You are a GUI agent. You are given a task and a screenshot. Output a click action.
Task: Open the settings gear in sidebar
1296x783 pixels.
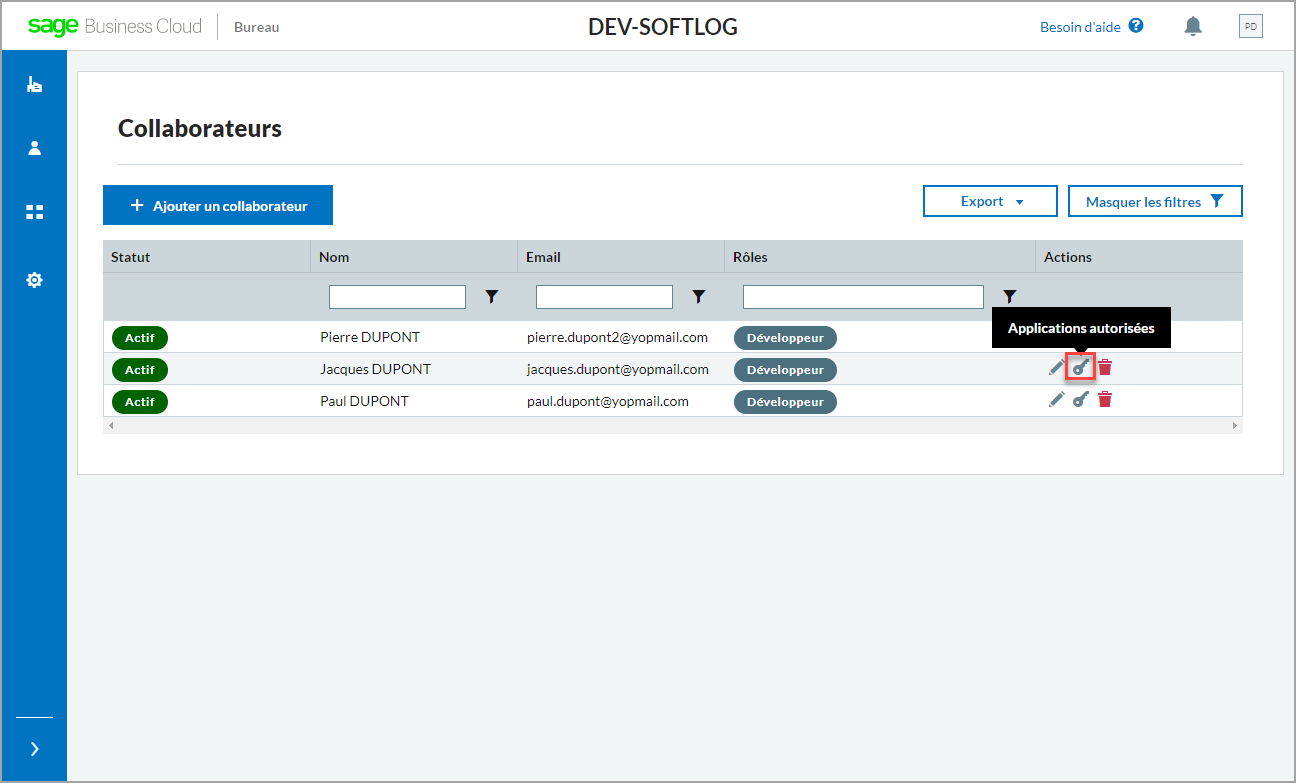[34, 280]
